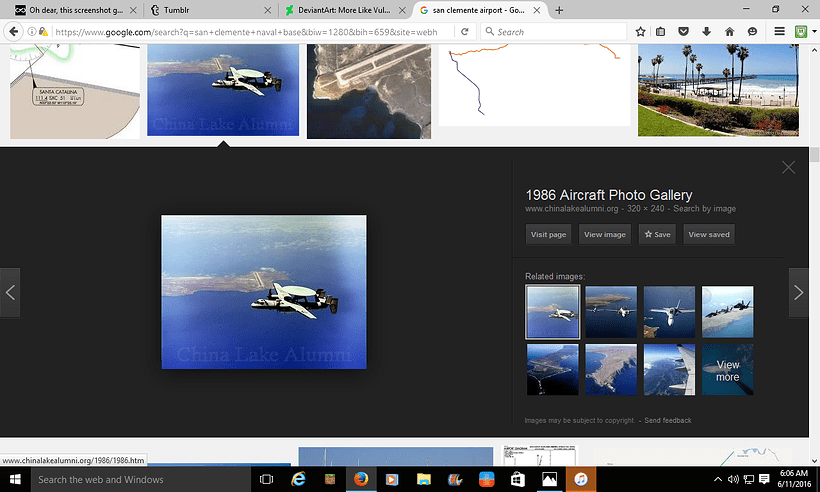The image size is (820, 492).
Task: Bookmark this page with the star icon
Action: click(640, 32)
